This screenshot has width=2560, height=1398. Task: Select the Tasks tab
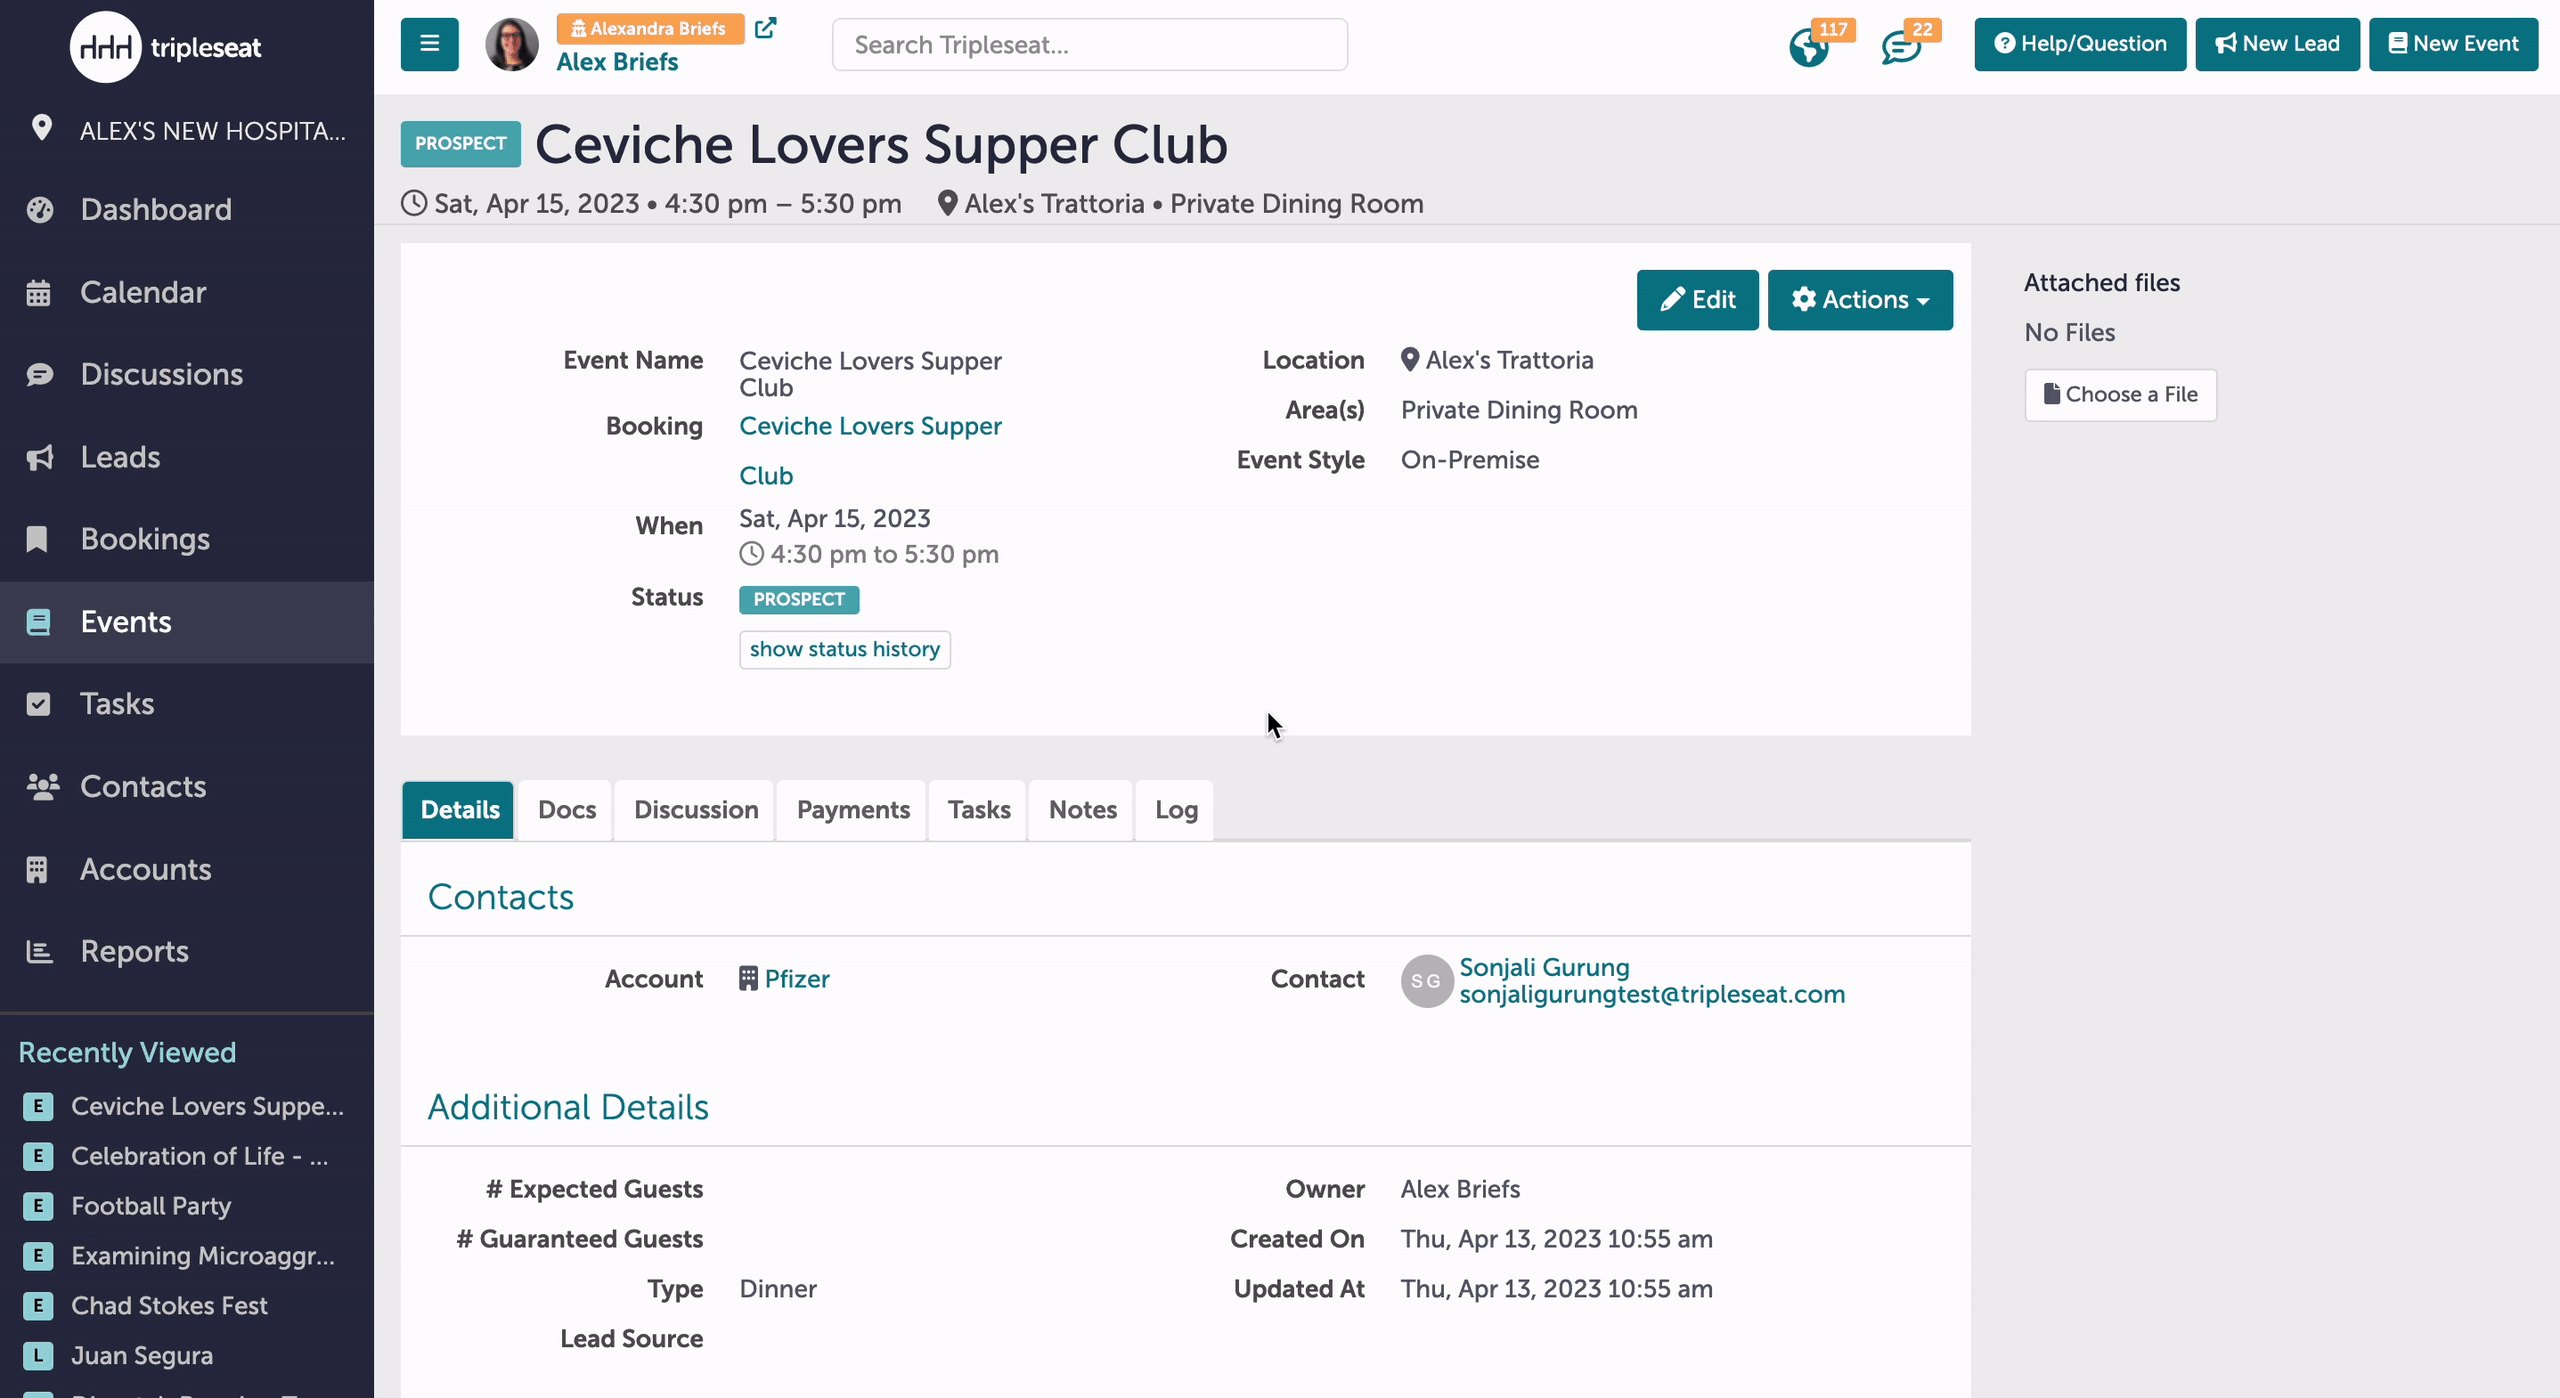pos(979,810)
